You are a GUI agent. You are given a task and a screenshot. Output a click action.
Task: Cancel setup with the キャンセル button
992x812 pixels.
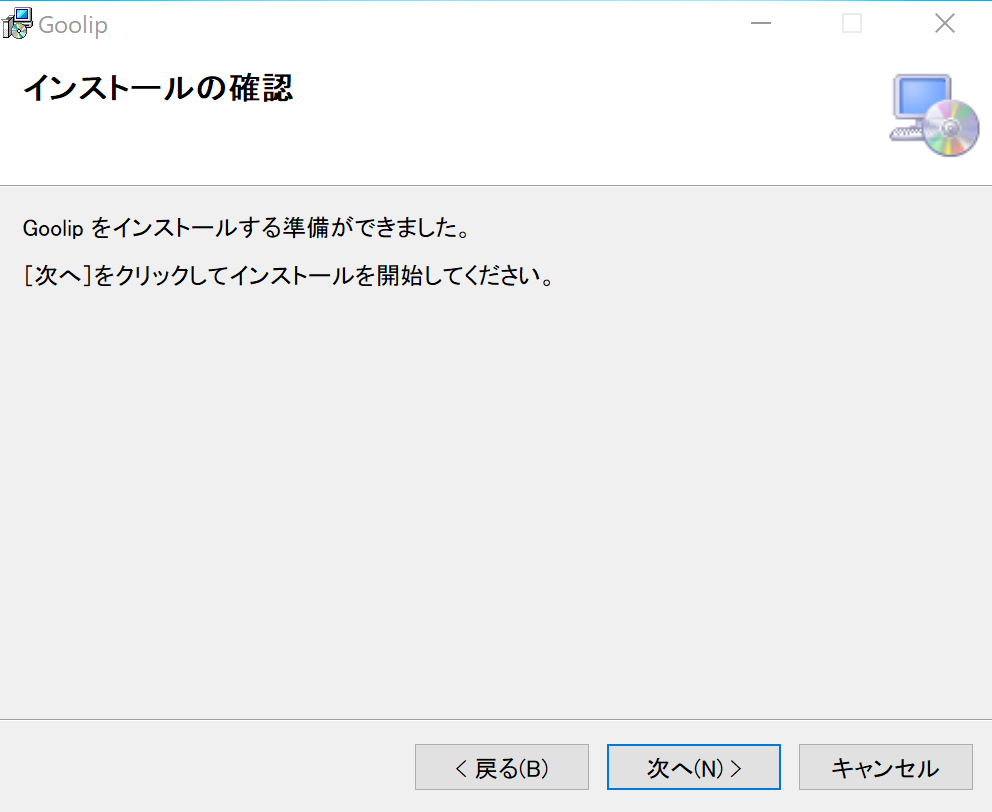pos(886,767)
